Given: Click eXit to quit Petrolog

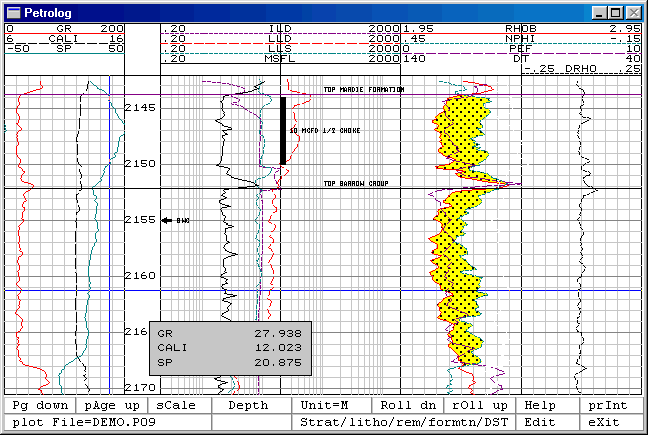Looking at the screenshot, I should [x=604, y=422].
